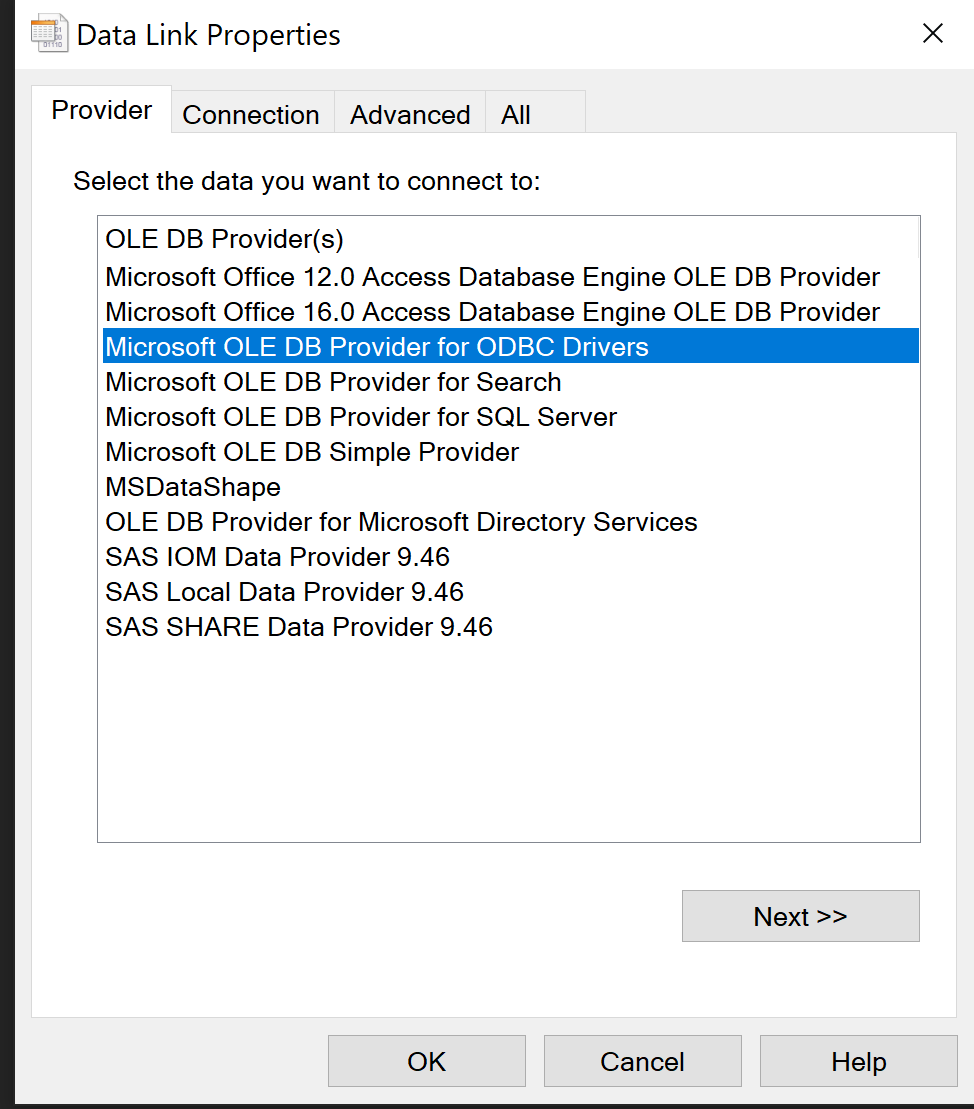The height and width of the screenshot is (1109, 974).
Task: Close the Data Link Properties dialog
Action: pos(932,34)
